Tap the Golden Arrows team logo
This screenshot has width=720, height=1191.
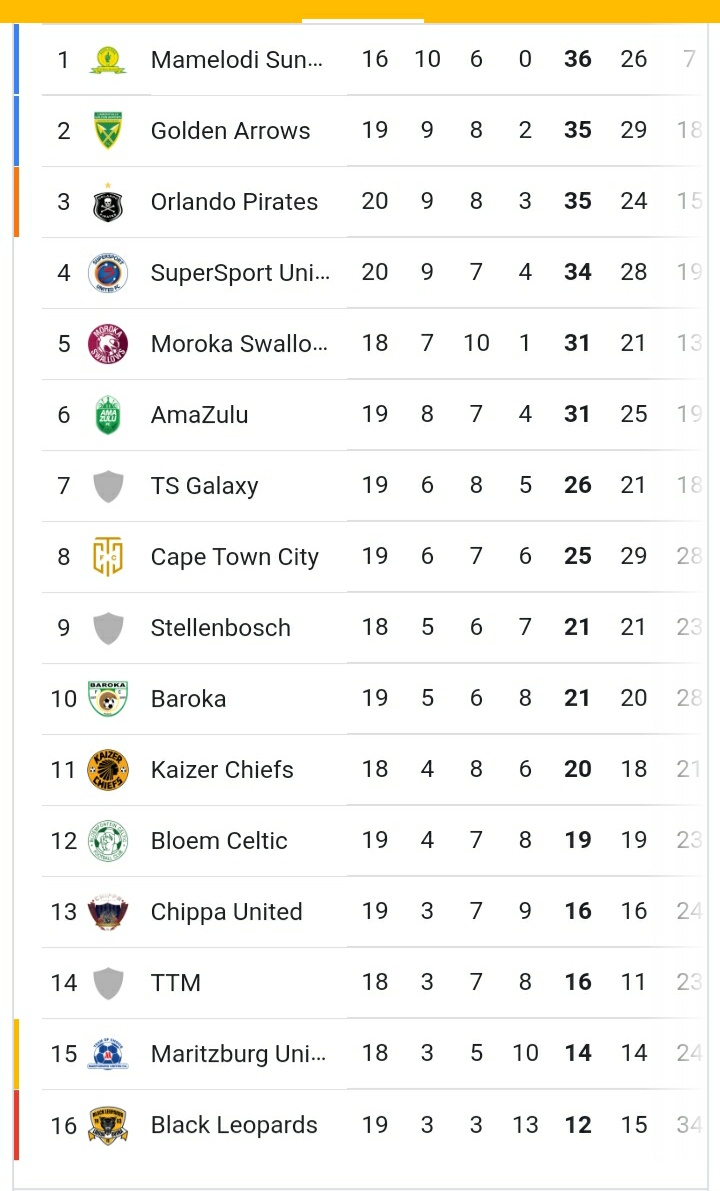[108, 131]
